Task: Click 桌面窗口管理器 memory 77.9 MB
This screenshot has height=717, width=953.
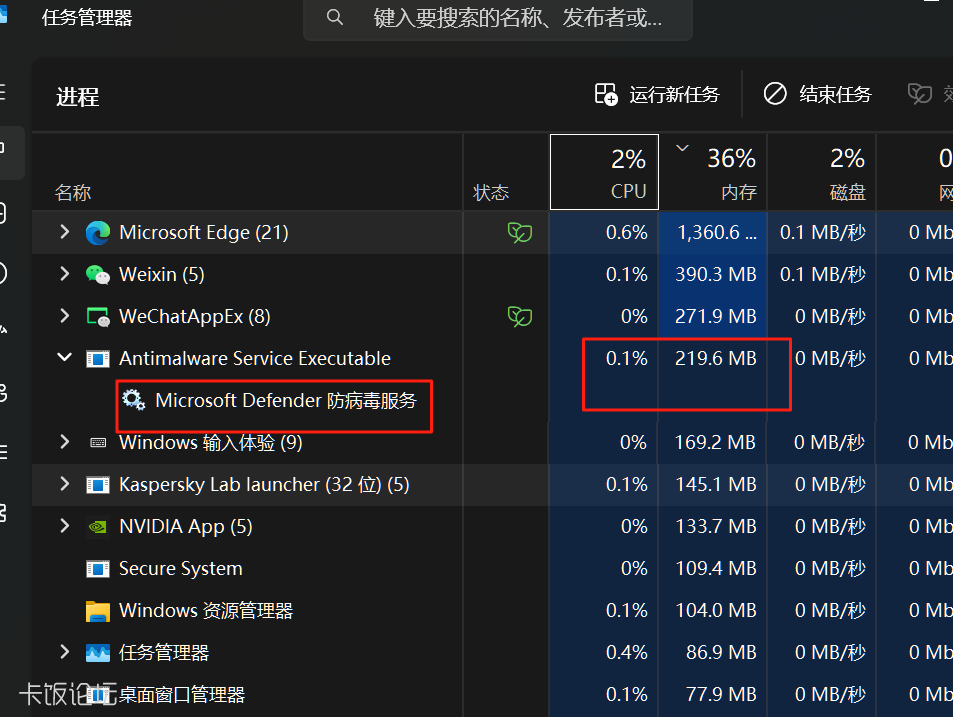Action: coord(721,694)
